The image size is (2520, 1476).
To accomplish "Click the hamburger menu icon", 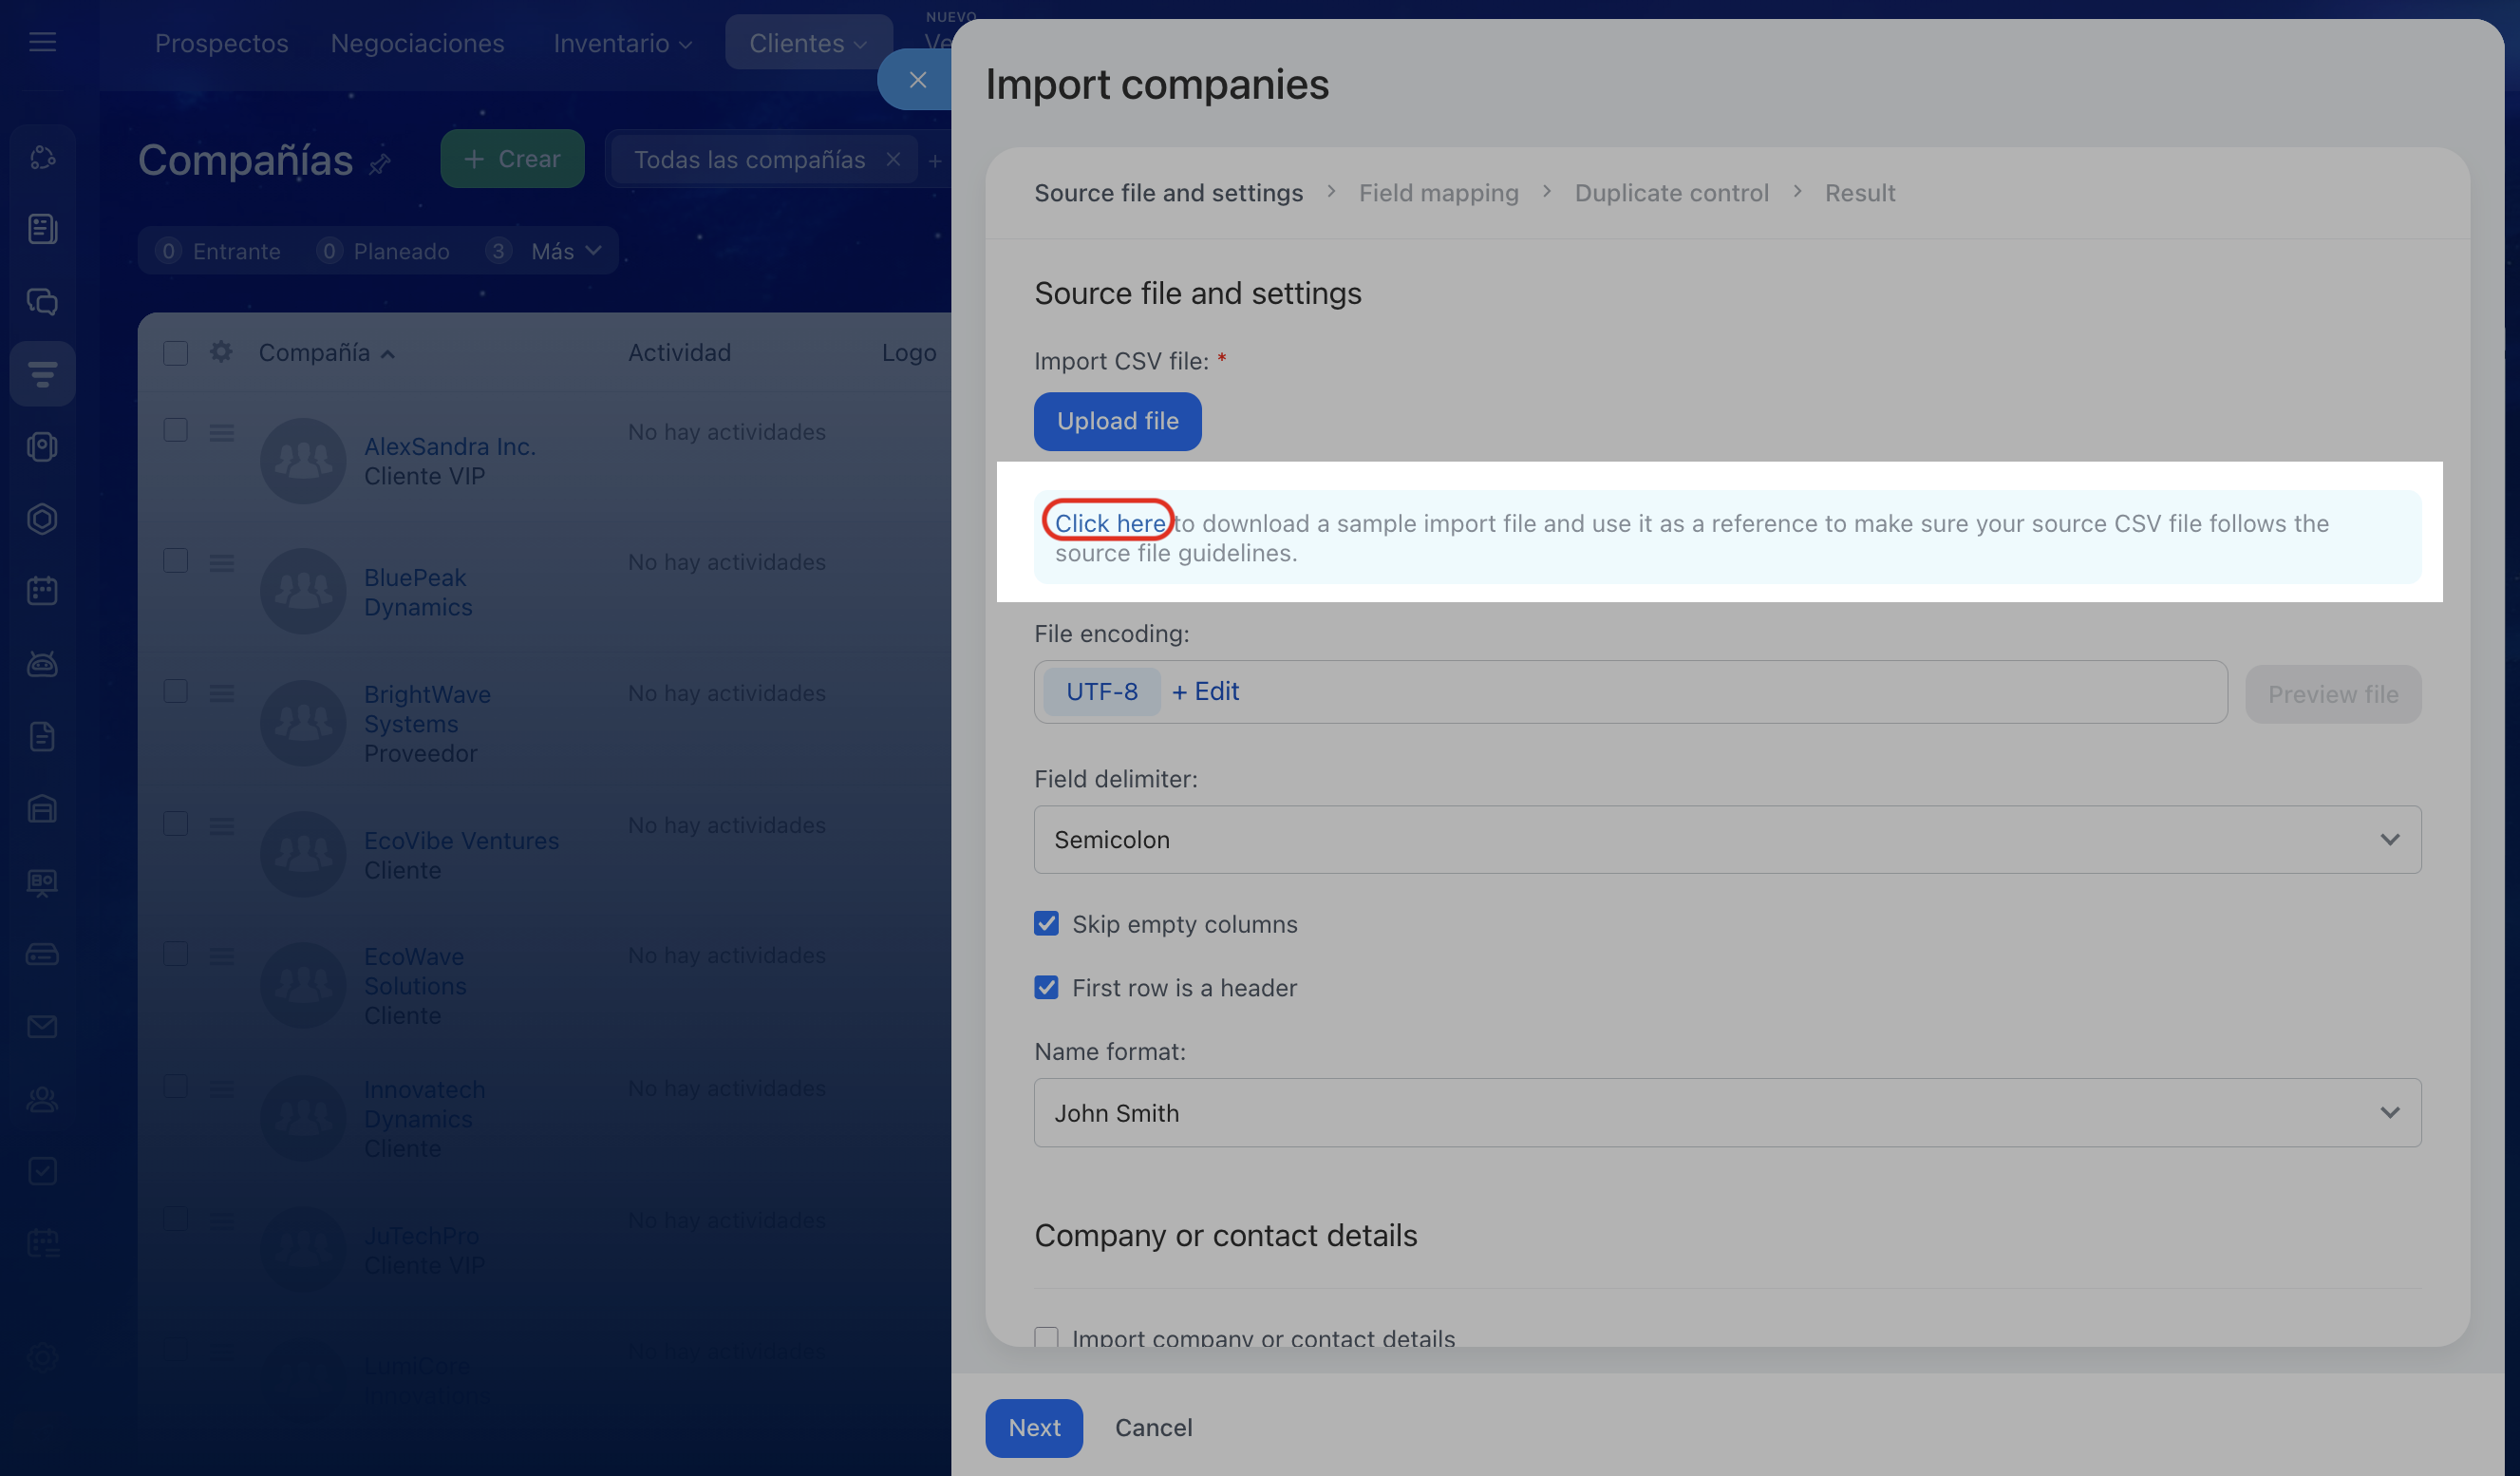I will tap(42, 42).
